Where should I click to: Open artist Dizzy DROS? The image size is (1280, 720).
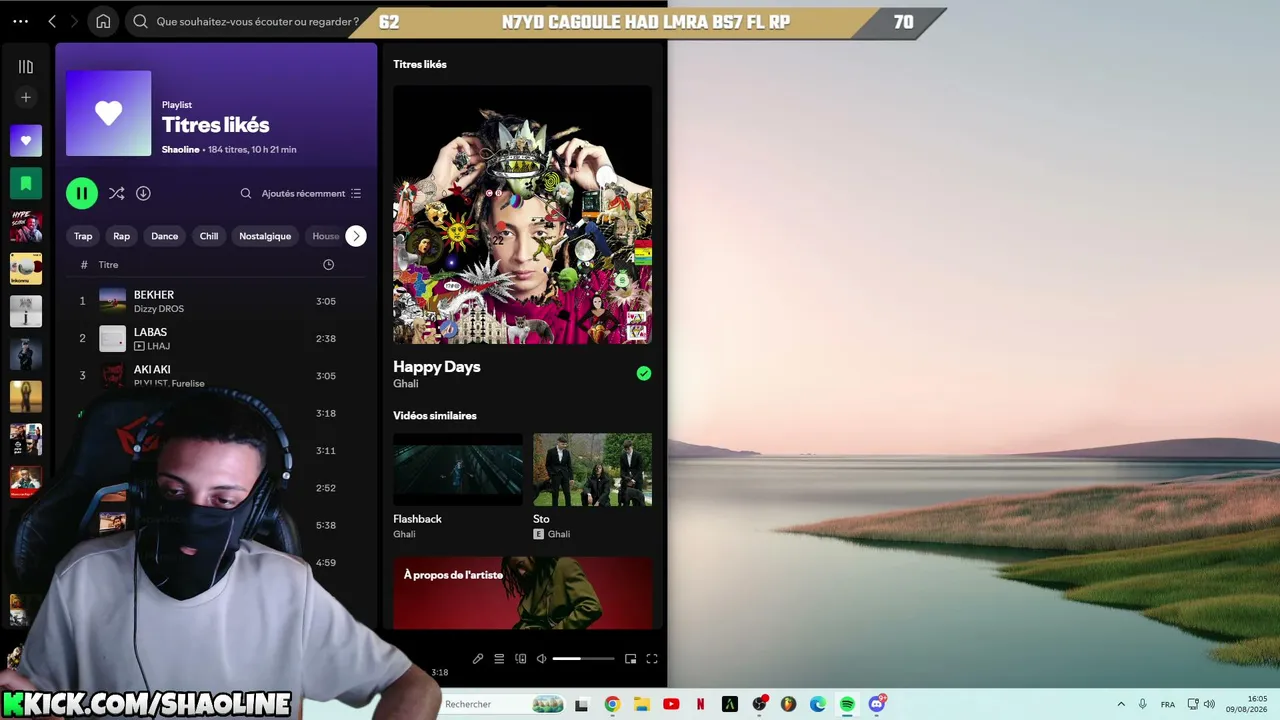click(159, 309)
